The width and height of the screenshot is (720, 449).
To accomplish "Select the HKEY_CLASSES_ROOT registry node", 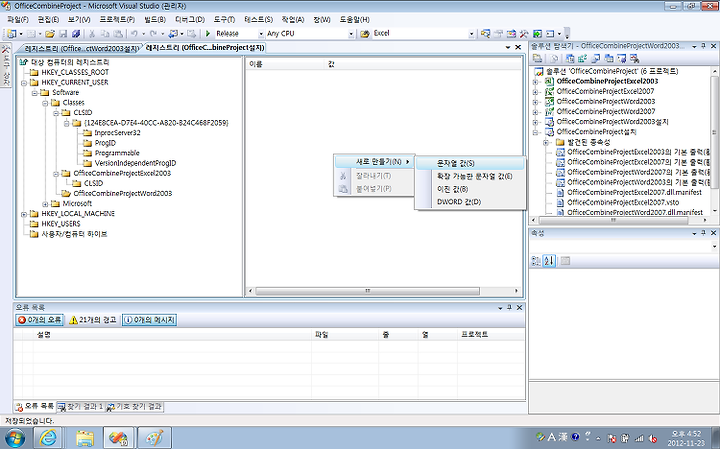I will coord(75,72).
